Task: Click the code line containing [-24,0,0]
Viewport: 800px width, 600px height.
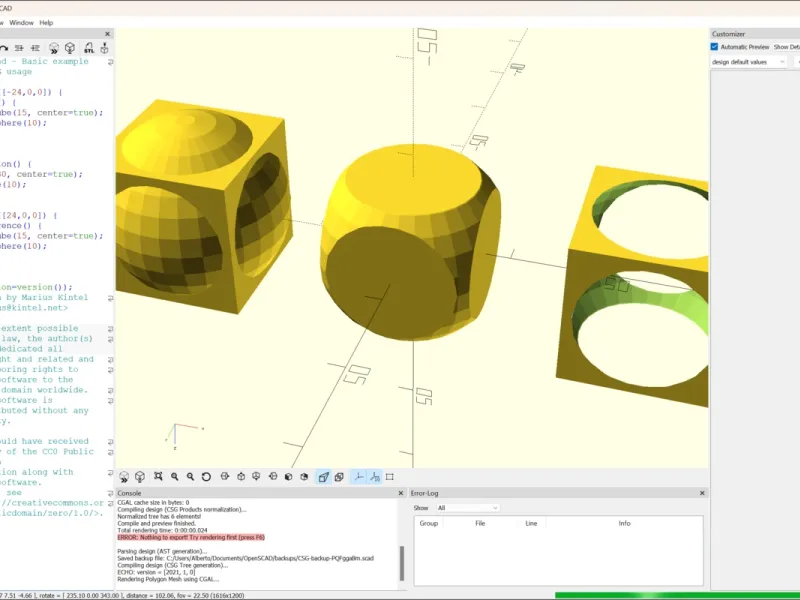Action: point(31,92)
